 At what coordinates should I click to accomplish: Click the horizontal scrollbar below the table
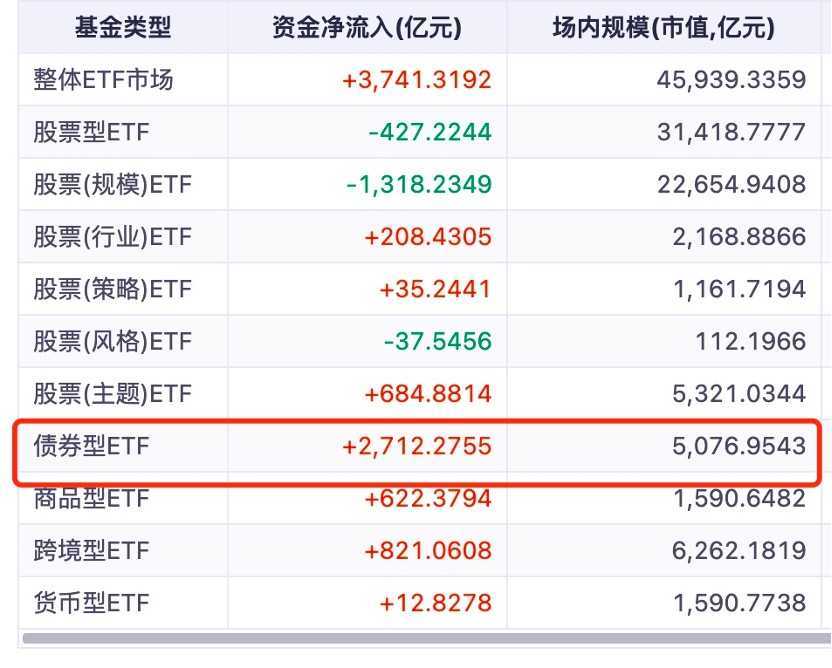tap(420, 637)
